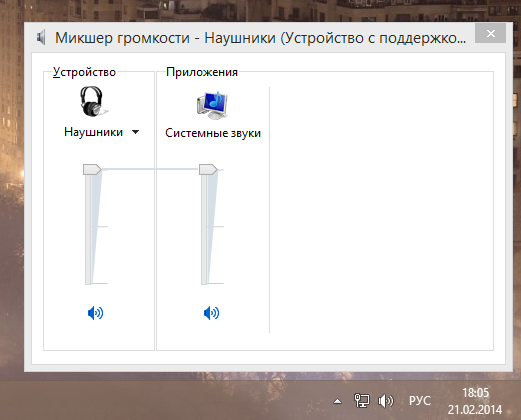The height and width of the screenshot is (420, 521).
Task: Open the system tray volume icon
Action: [x=386, y=401]
